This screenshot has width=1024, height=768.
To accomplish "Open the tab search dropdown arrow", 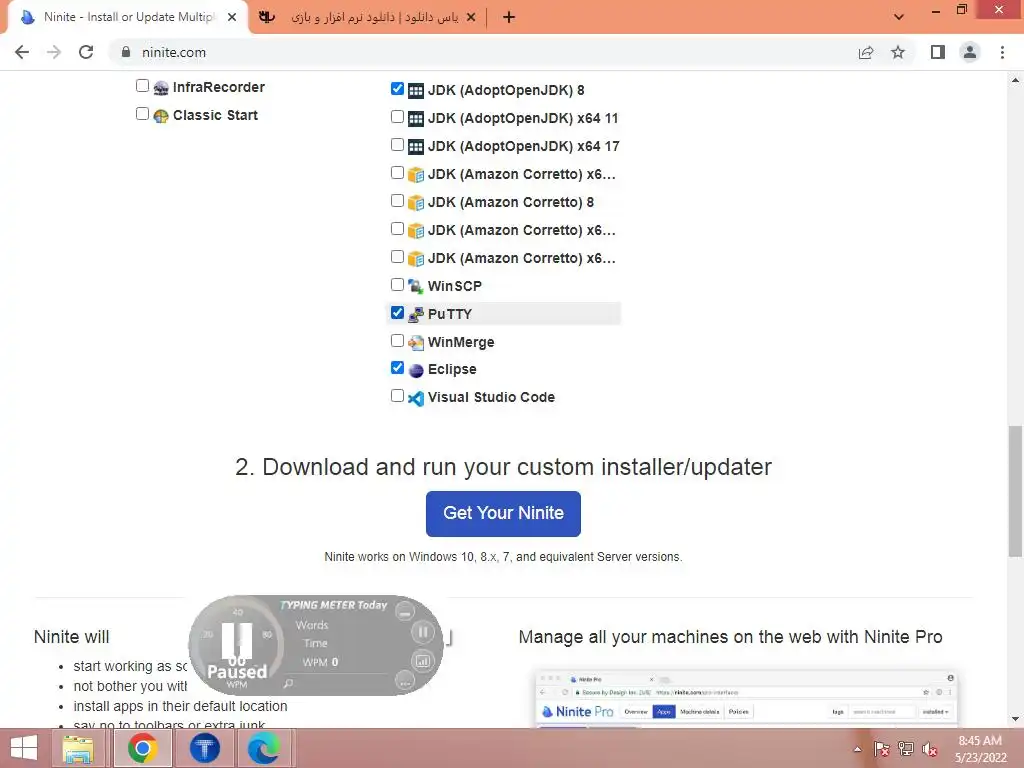I will 899,17.
